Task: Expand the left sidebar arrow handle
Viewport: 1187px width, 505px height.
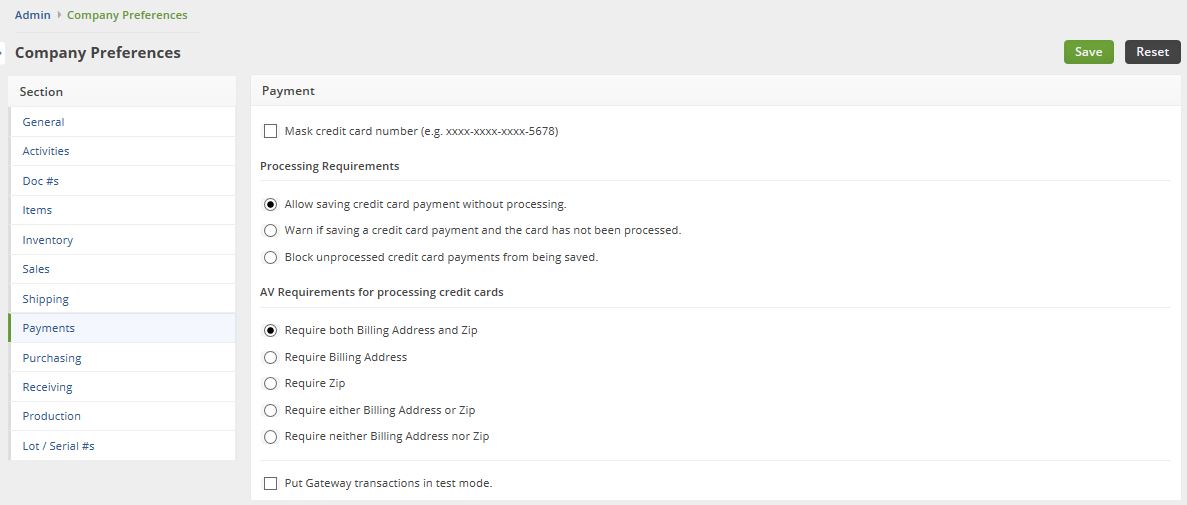Action: click(x=2, y=53)
